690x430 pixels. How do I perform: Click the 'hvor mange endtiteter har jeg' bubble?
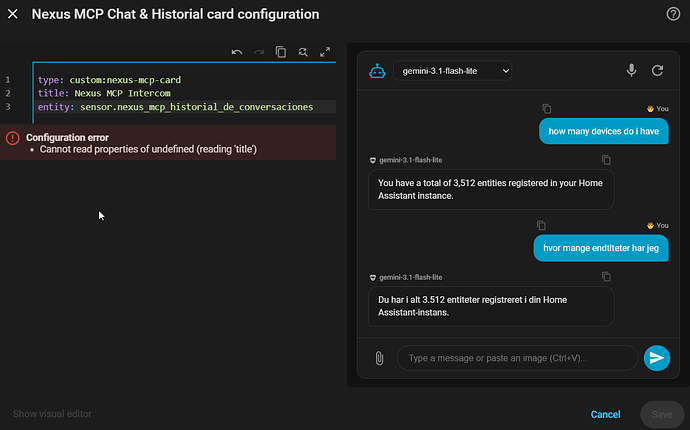pyautogui.click(x=601, y=248)
